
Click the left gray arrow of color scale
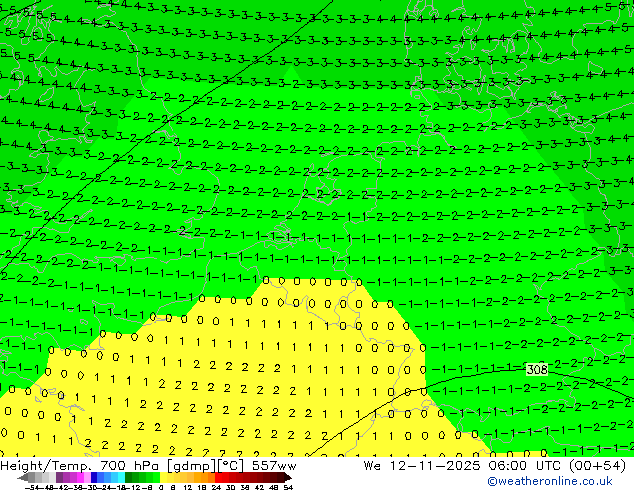coord(23,477)
